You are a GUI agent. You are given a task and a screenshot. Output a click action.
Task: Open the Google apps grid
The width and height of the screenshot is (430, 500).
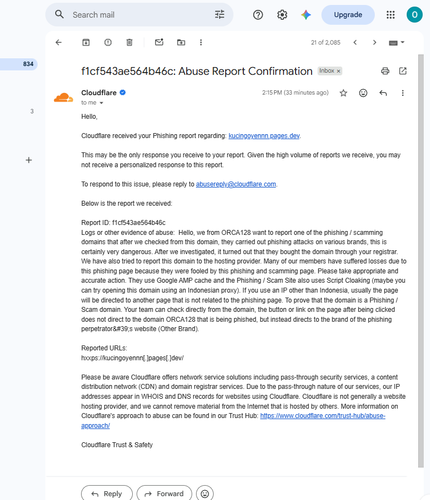390,15
